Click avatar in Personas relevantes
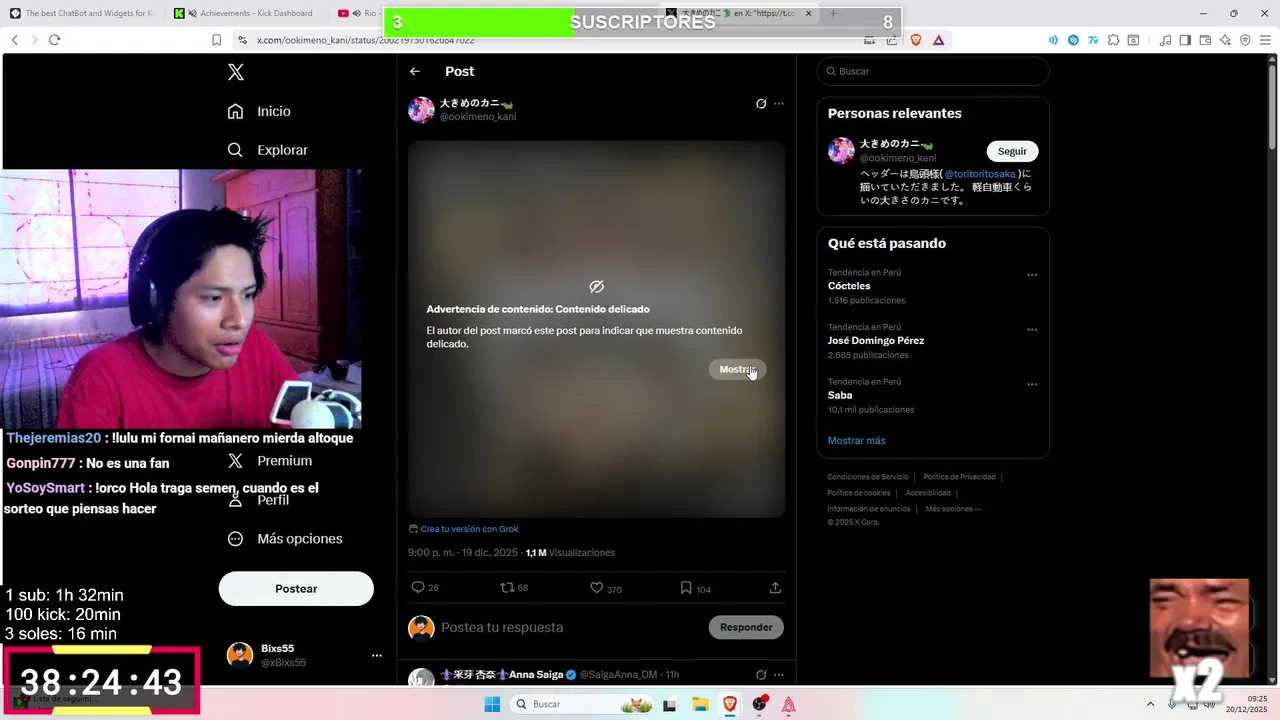Viewport: 1280px width, 720px height. tap(841, 151)
